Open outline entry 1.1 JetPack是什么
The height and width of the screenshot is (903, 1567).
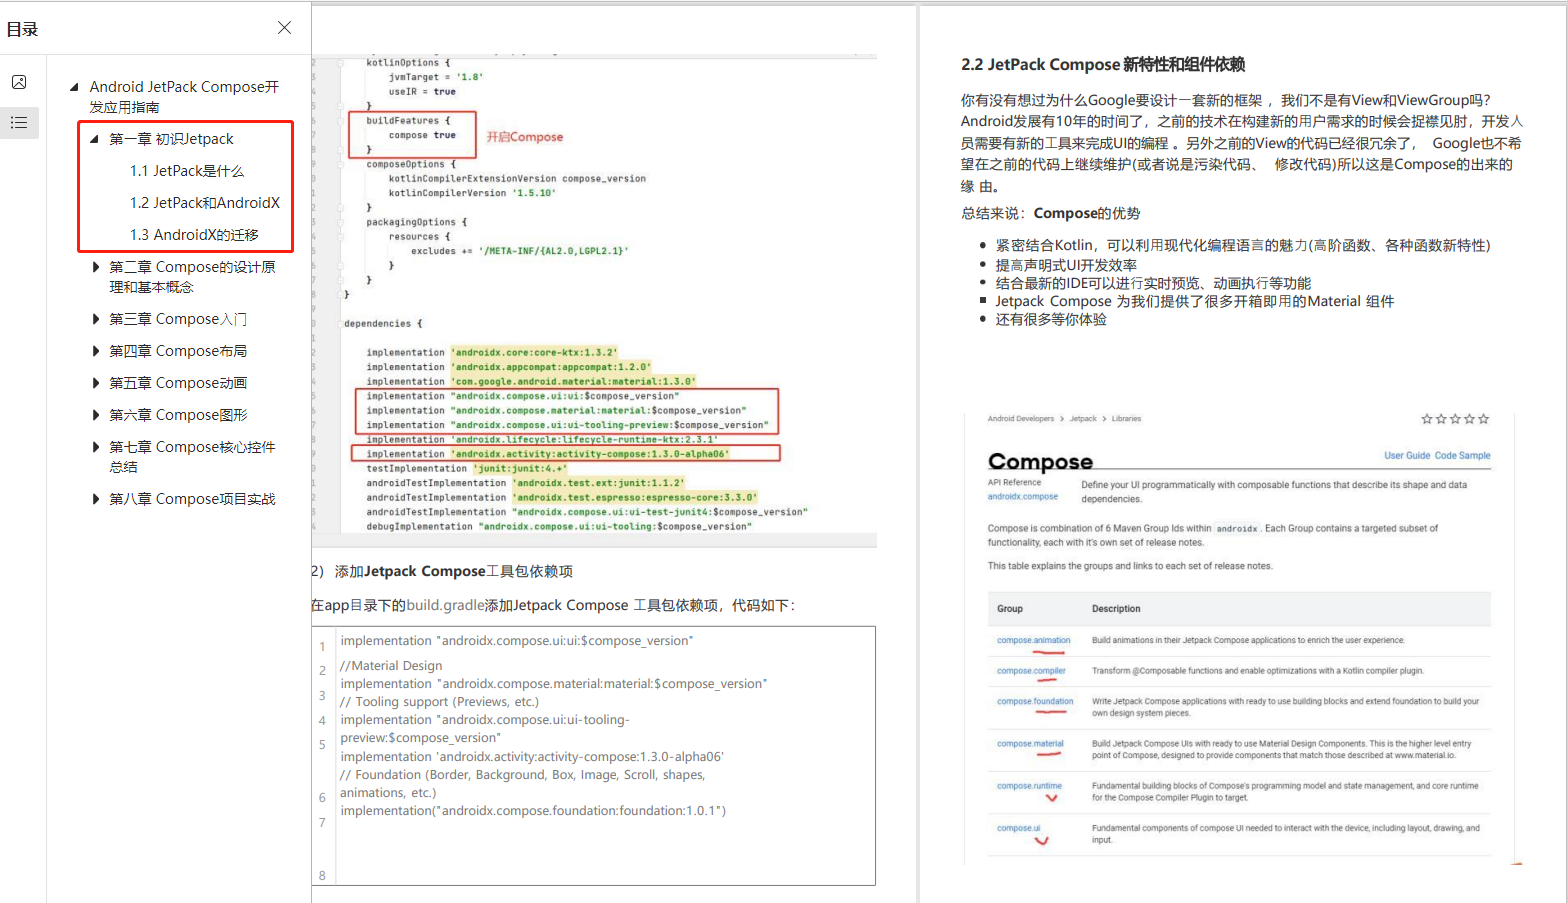(x=187, y=171)
